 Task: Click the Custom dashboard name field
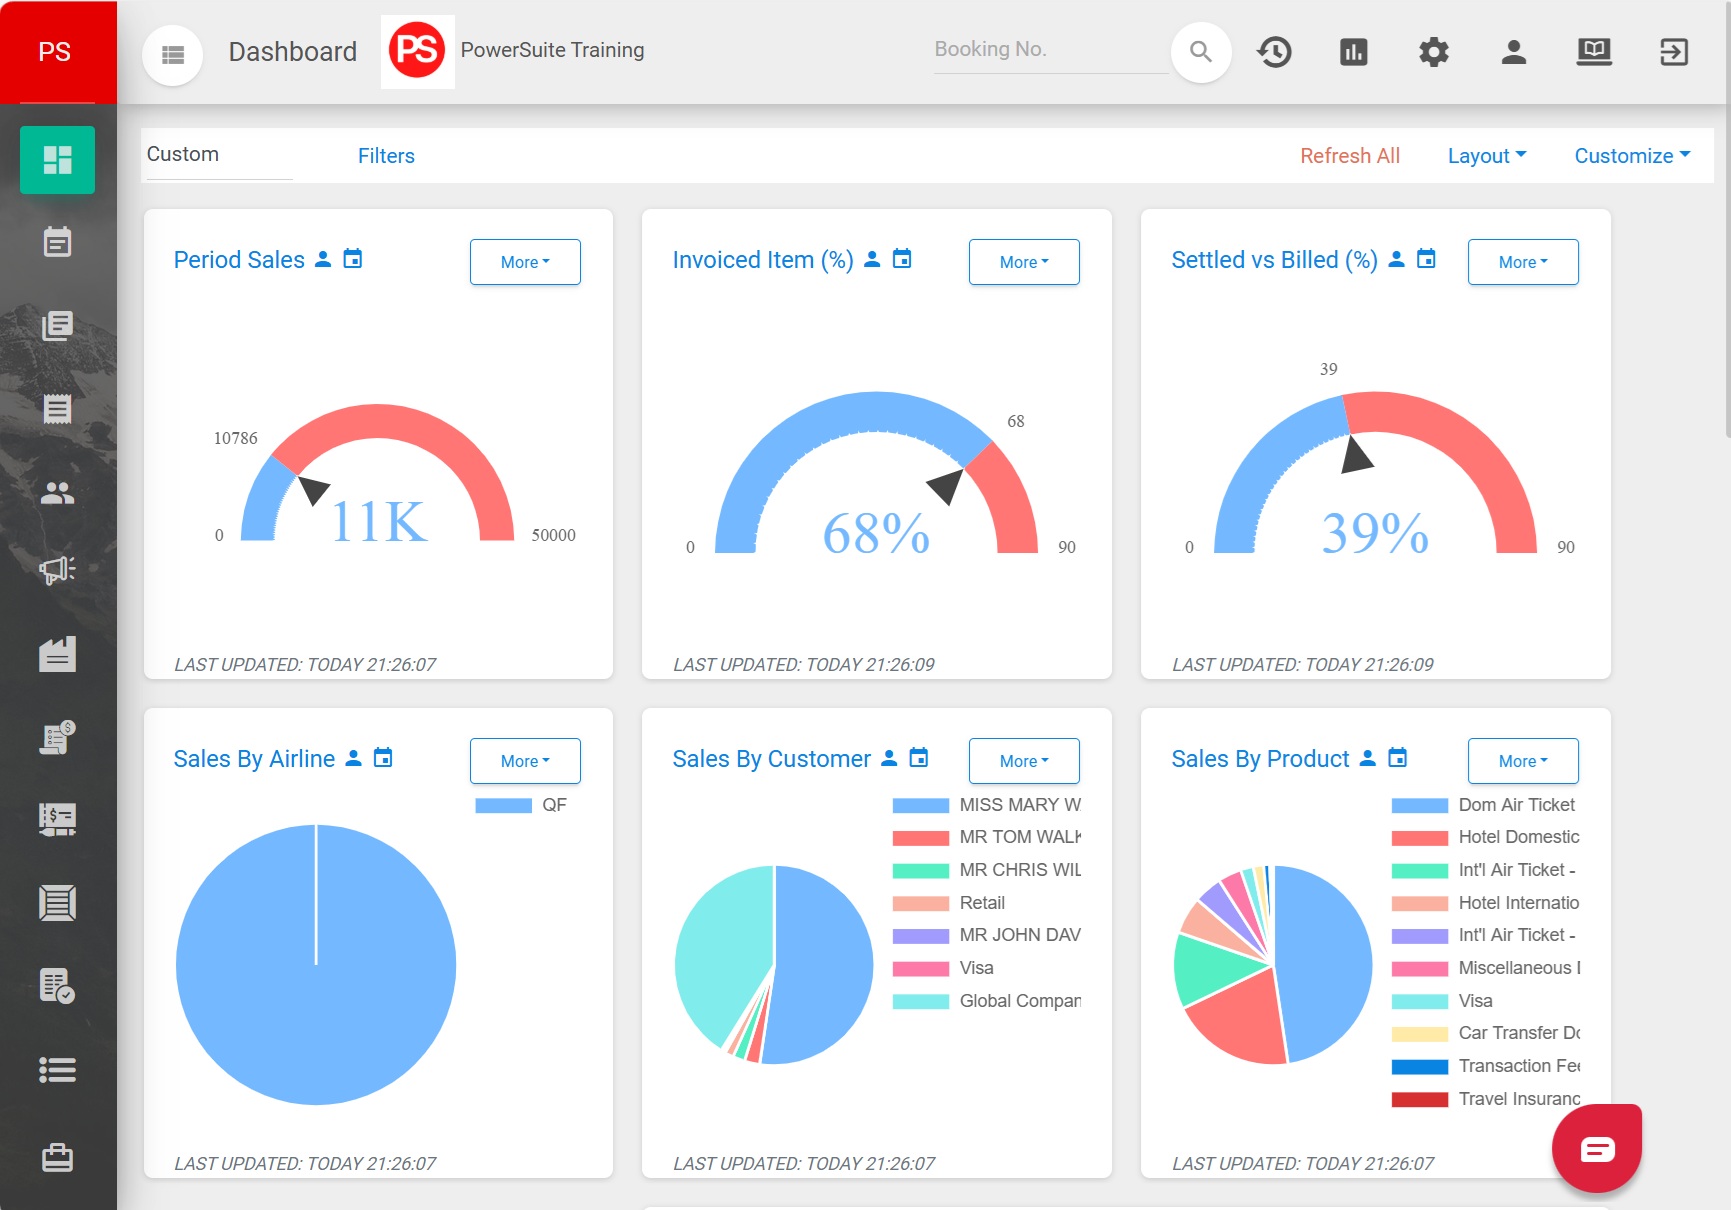click(x=219, y=155)
